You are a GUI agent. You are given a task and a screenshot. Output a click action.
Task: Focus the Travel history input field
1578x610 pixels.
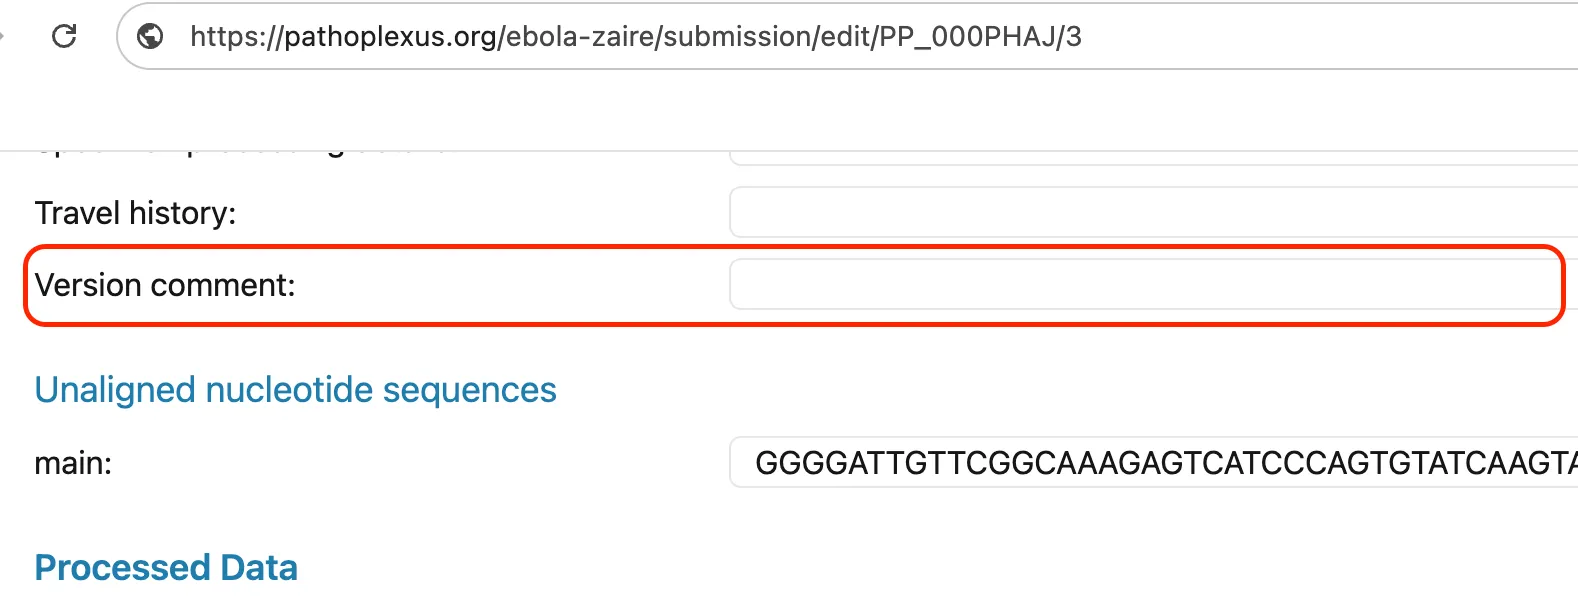pyautogui.click(x=1150, y=212)
